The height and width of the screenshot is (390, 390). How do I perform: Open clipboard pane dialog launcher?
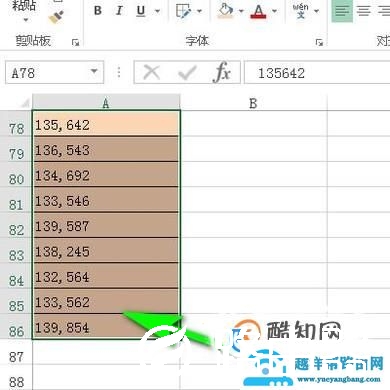tap(76, 42)
